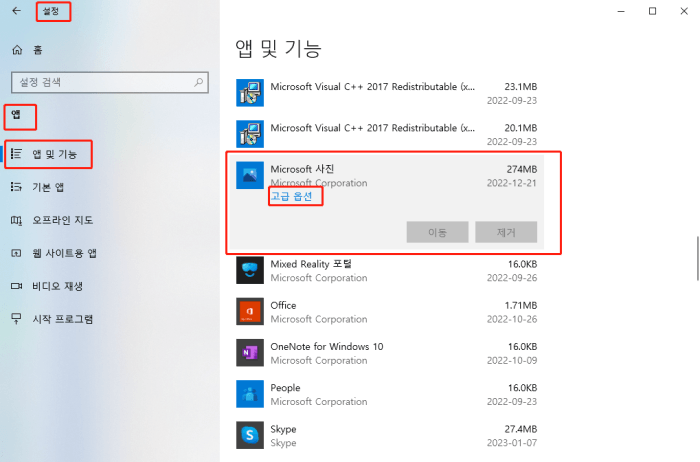700x462 pixels.
Task: Focus the 설정 검색 search box
Action: (x=110, y=82)
